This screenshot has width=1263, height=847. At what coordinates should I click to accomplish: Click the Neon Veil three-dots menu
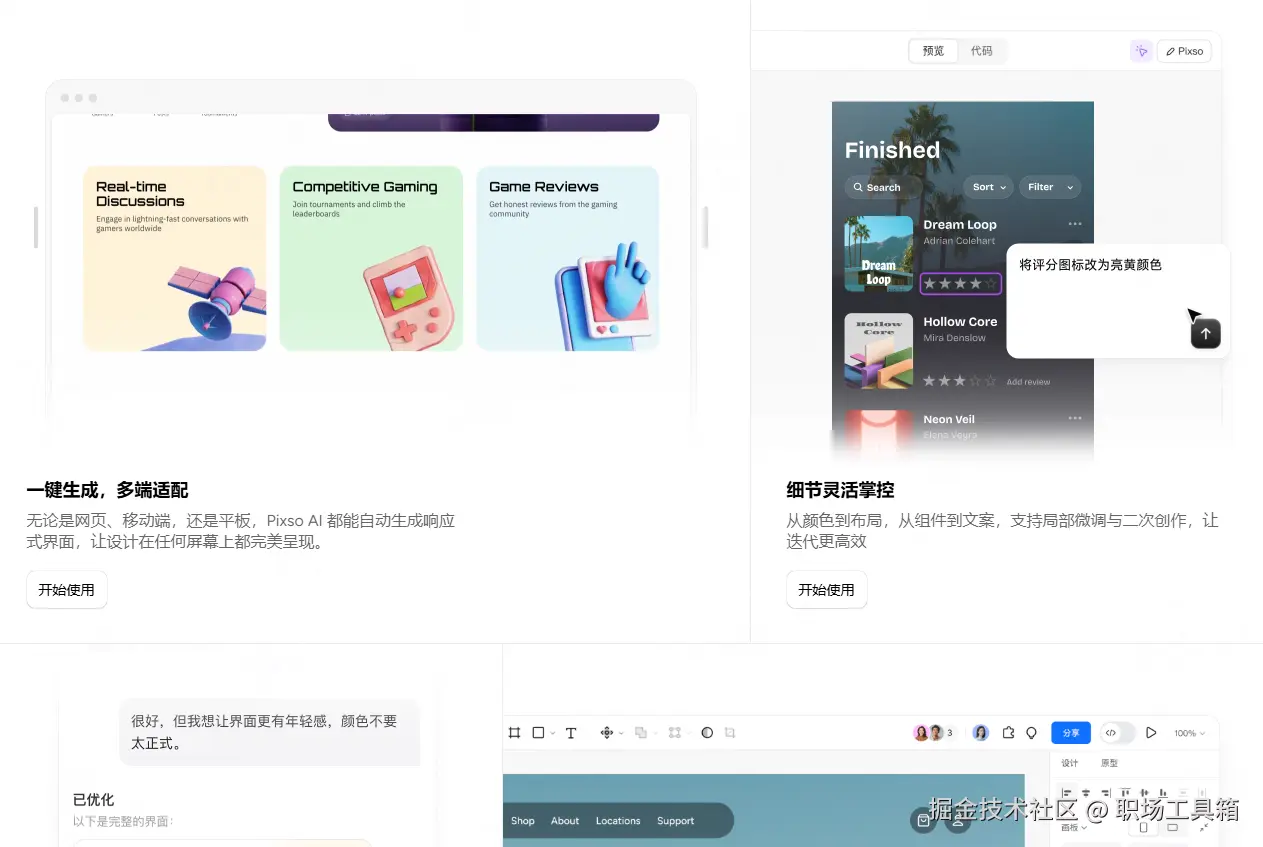[1075, 418]
